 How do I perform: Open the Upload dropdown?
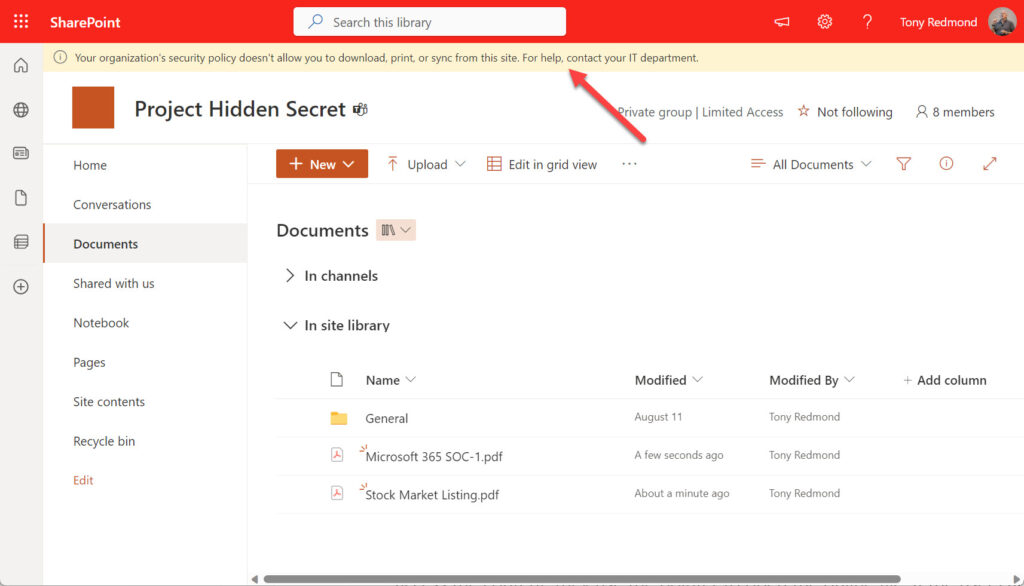(x=426, y=164)
